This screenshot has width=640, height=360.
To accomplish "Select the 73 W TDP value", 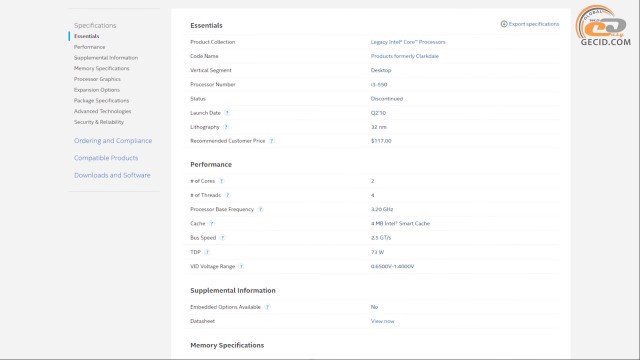I will pos(377,252).
